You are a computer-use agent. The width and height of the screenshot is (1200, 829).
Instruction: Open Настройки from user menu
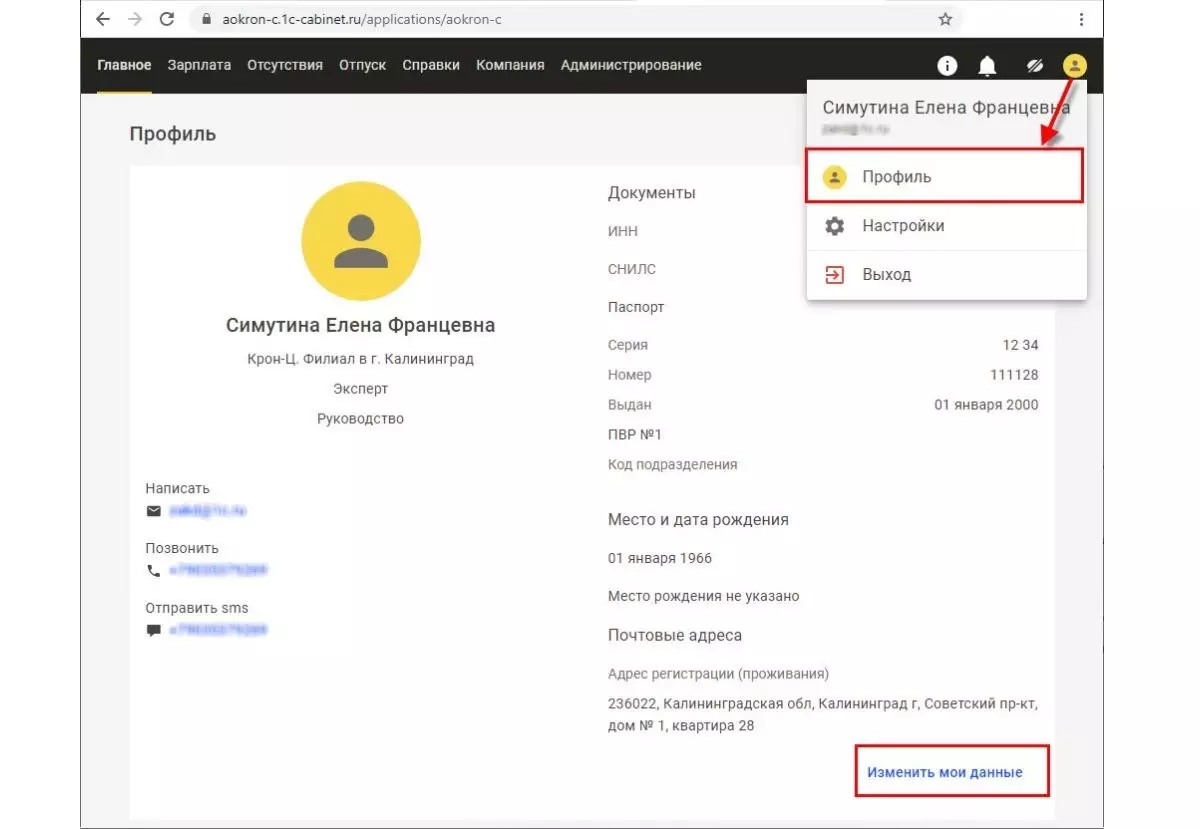coord(903,226)
